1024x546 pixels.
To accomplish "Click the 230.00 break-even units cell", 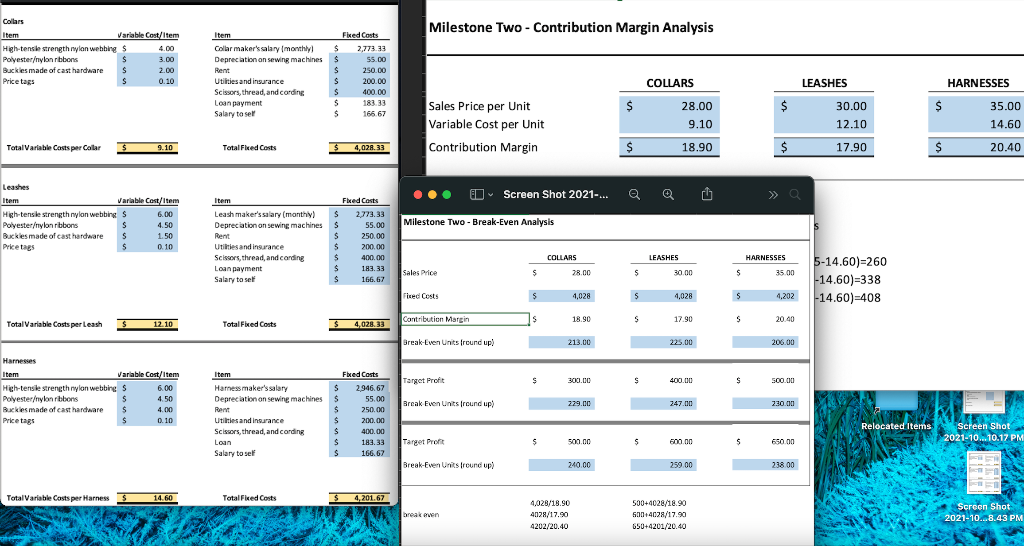I will pos(765,404).
